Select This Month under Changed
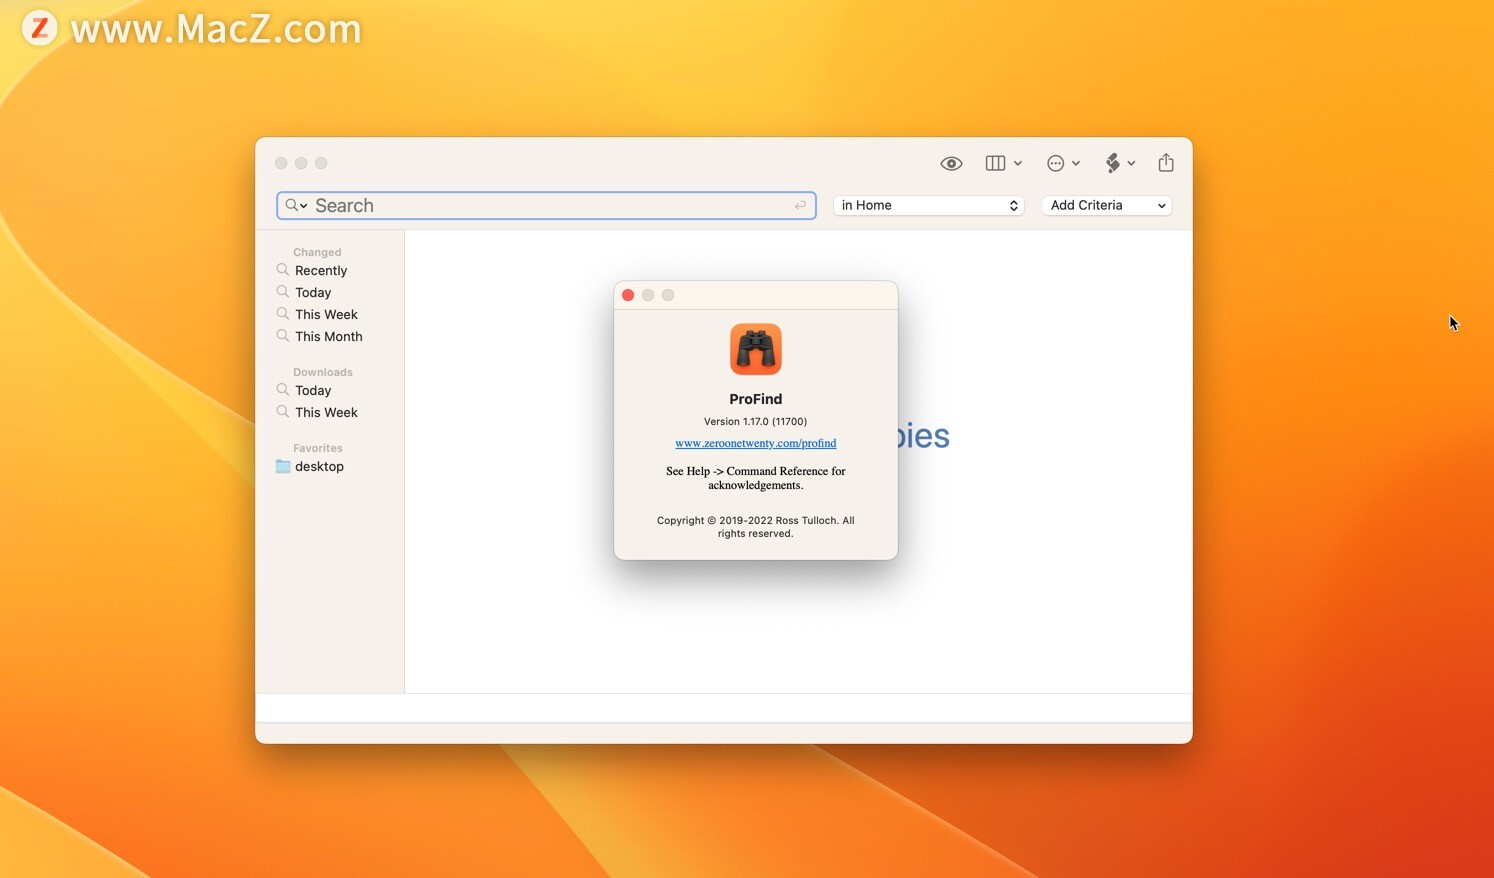 (329, 336)
